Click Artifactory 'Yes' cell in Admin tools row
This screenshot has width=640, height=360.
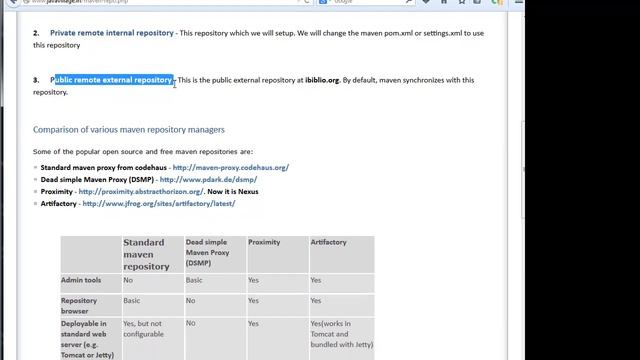click(x=342, y=283)
